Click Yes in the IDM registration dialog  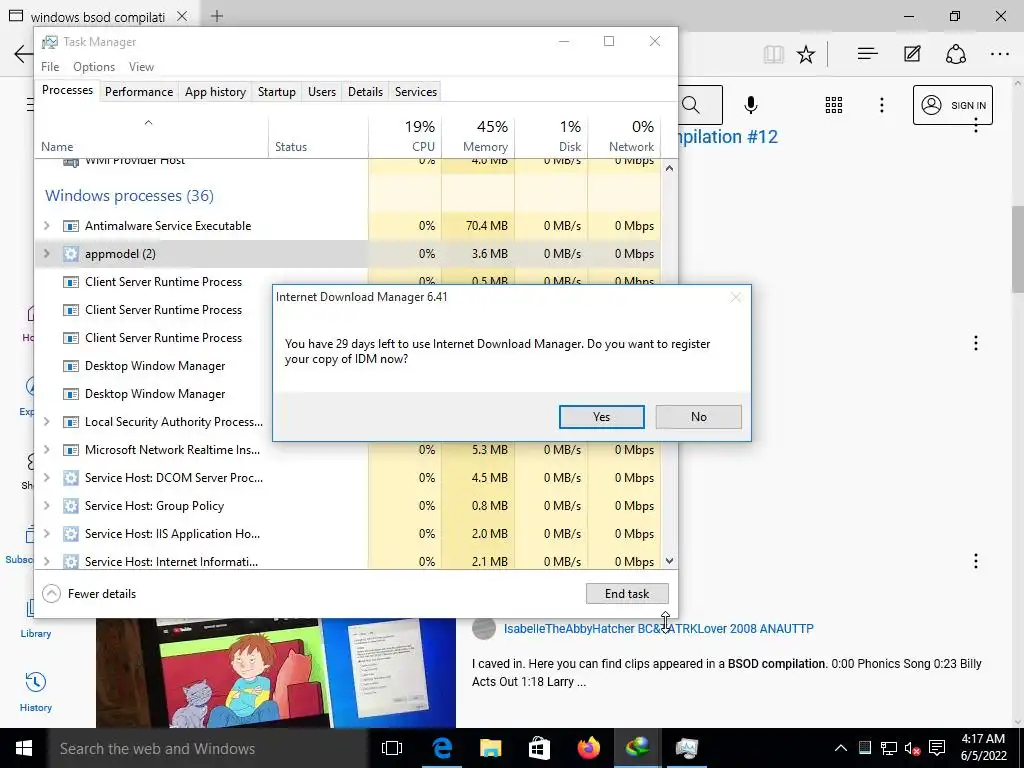tap(601, 417)
